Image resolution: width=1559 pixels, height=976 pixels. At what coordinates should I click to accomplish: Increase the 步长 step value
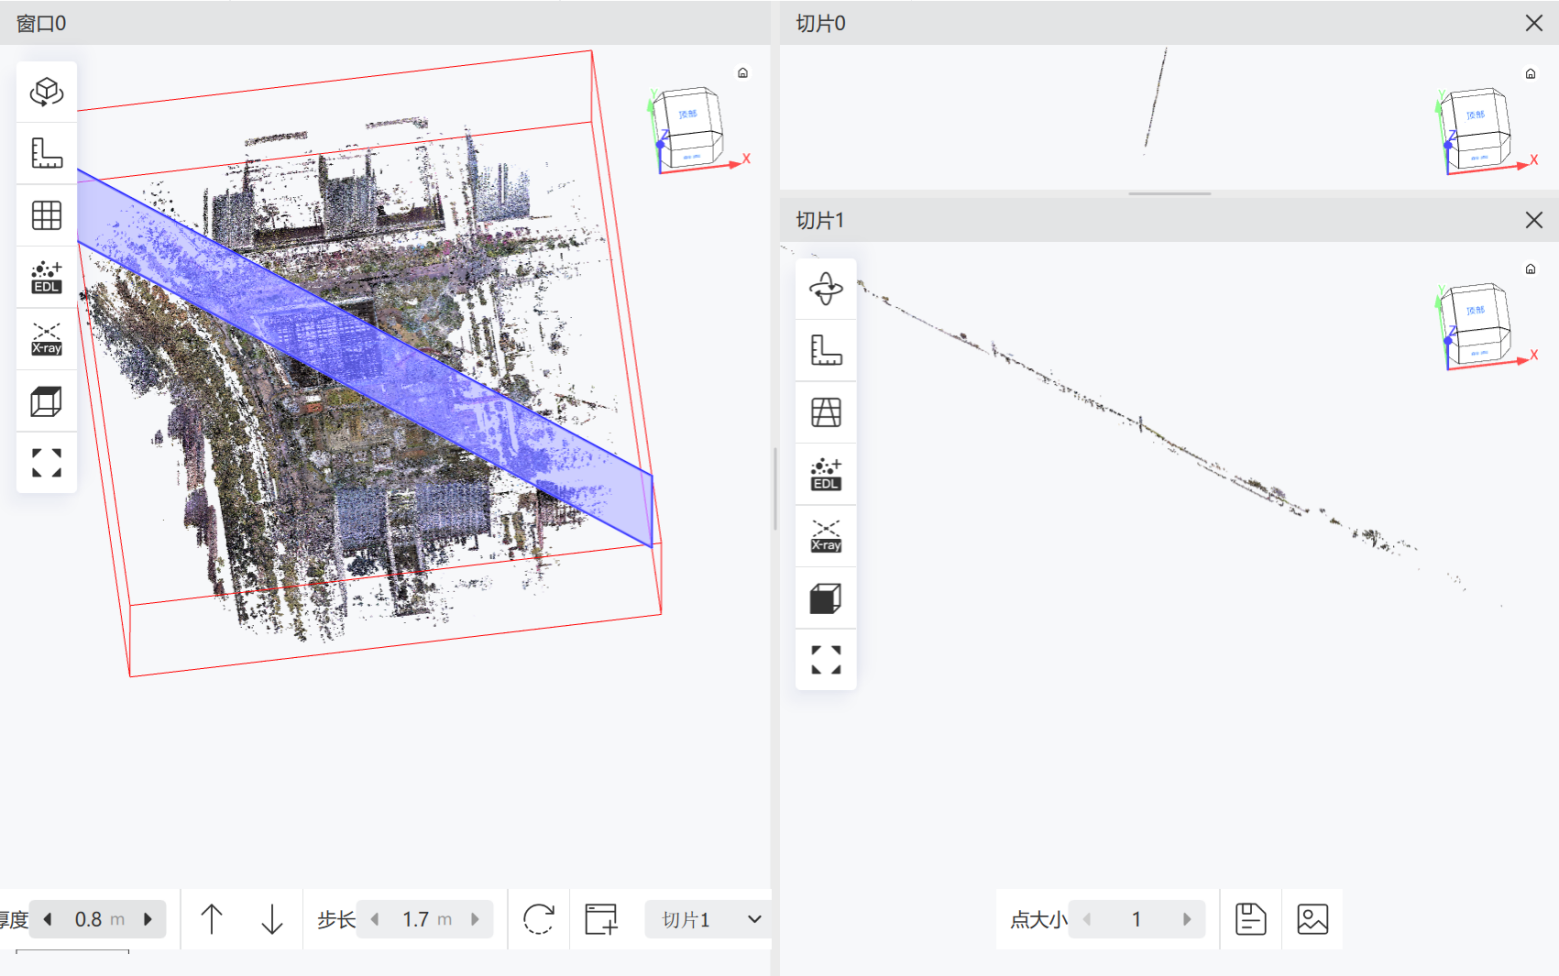[475, 919]
